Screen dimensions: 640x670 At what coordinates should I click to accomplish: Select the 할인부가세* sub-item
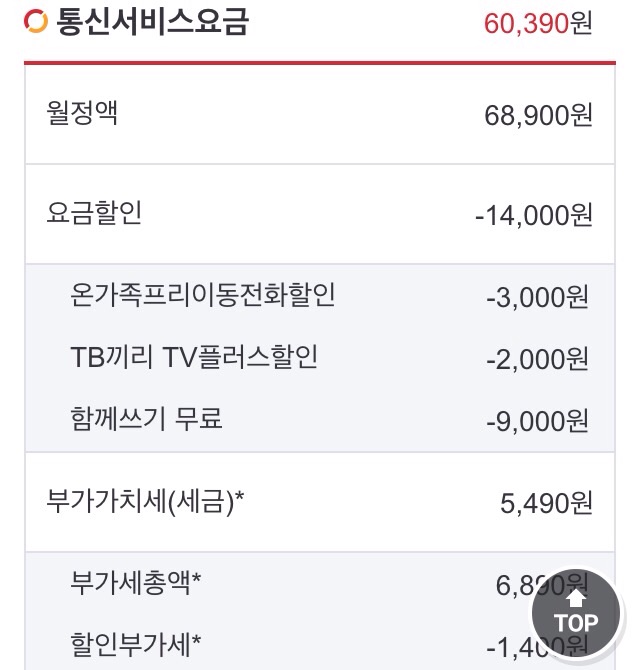point(136,641)
